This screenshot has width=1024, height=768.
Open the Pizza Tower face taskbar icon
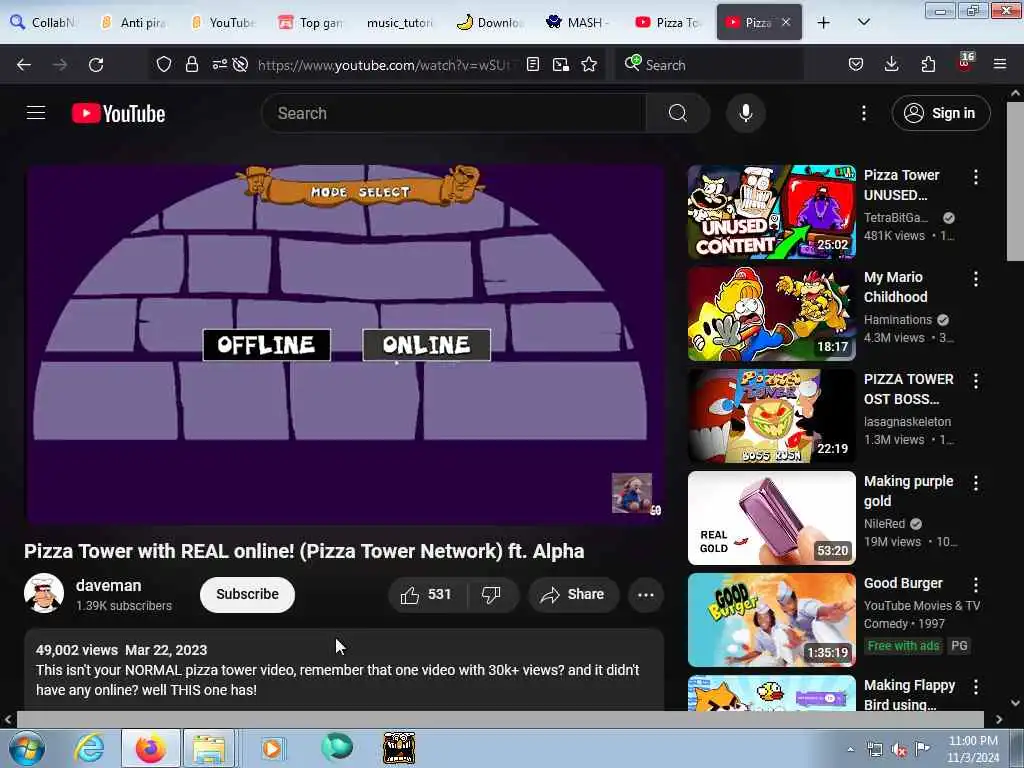pos(399,748)
